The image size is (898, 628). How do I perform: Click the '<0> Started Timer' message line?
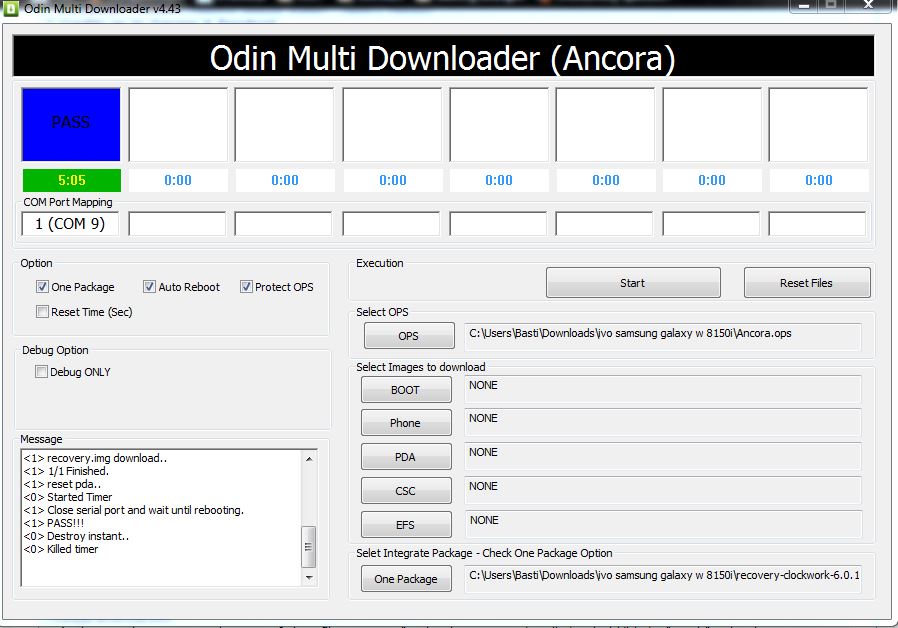pos(68,497)
